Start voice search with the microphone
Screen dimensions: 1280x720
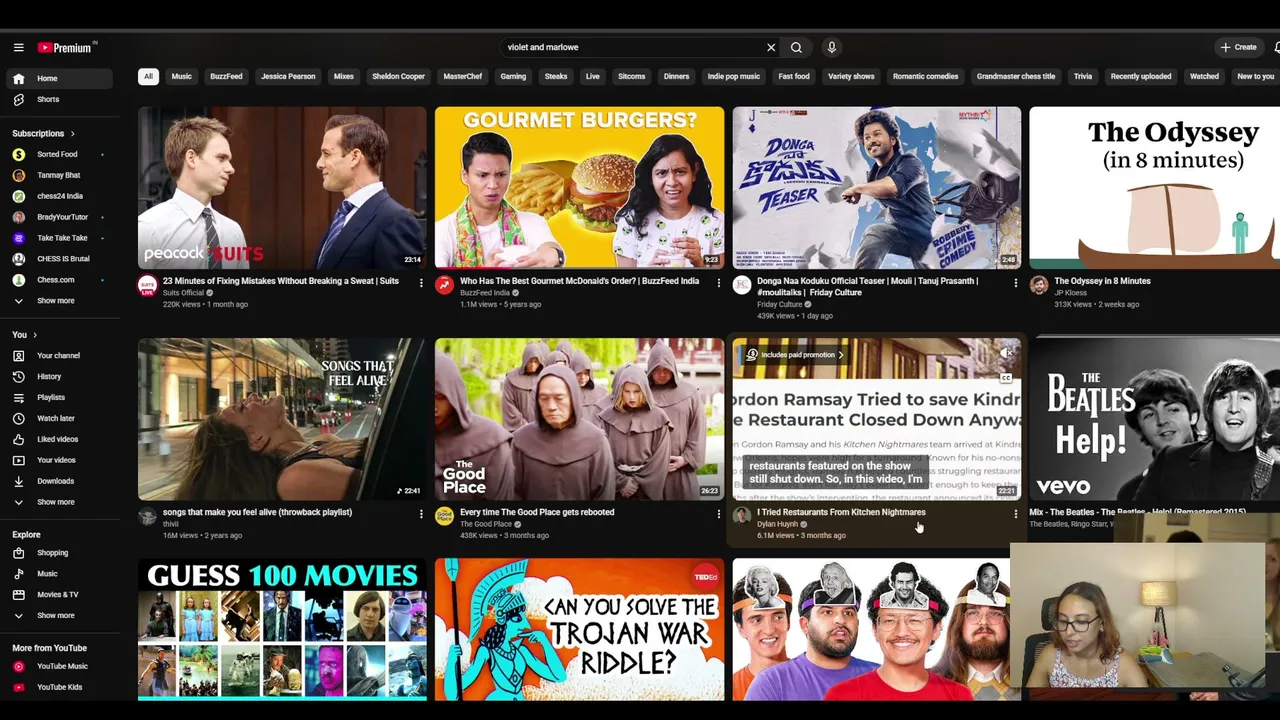coord(831,47)
